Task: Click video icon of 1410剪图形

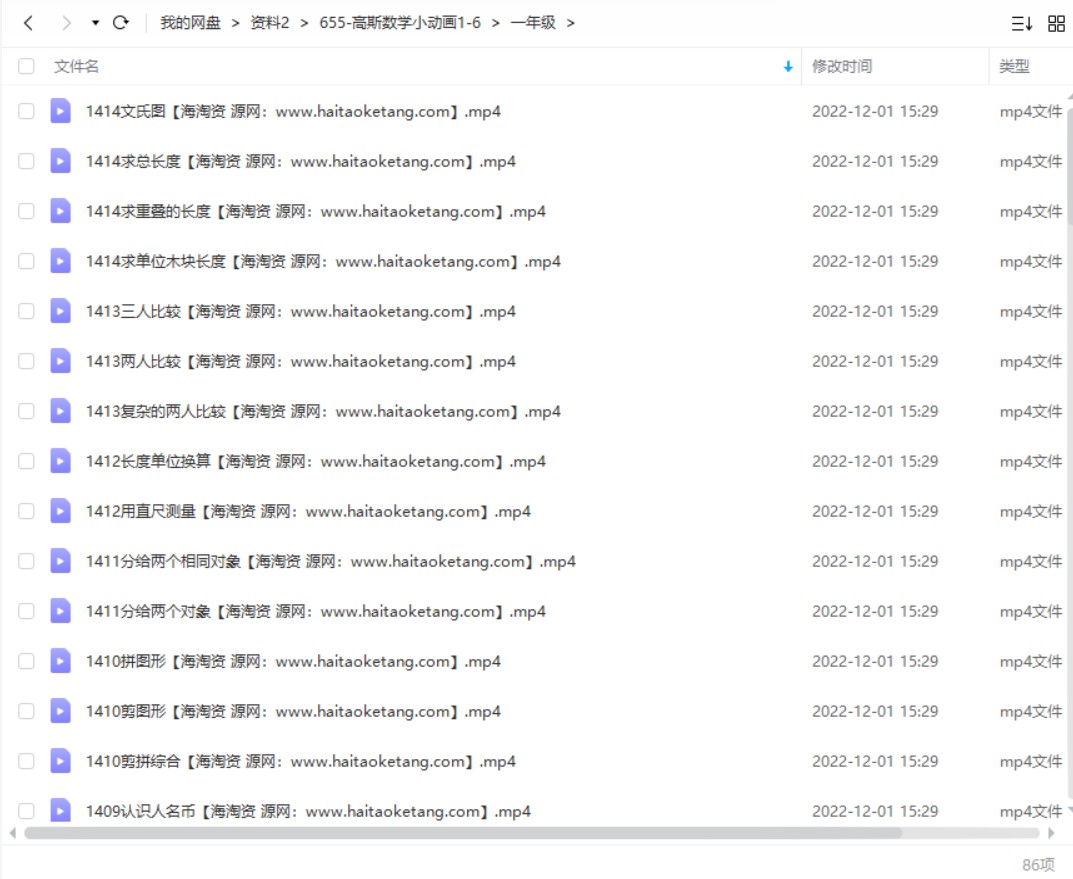Action: coord(60,711)
